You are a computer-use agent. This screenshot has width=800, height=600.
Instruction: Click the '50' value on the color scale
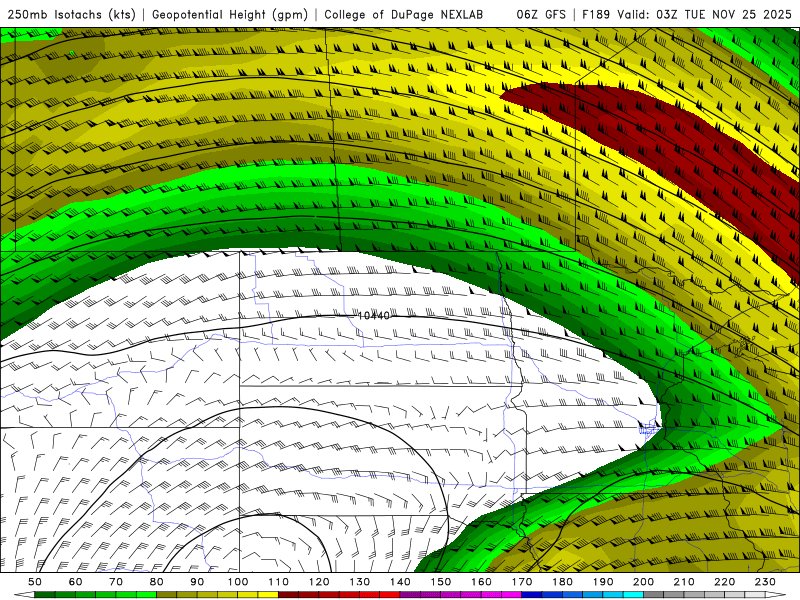[35, 582]
